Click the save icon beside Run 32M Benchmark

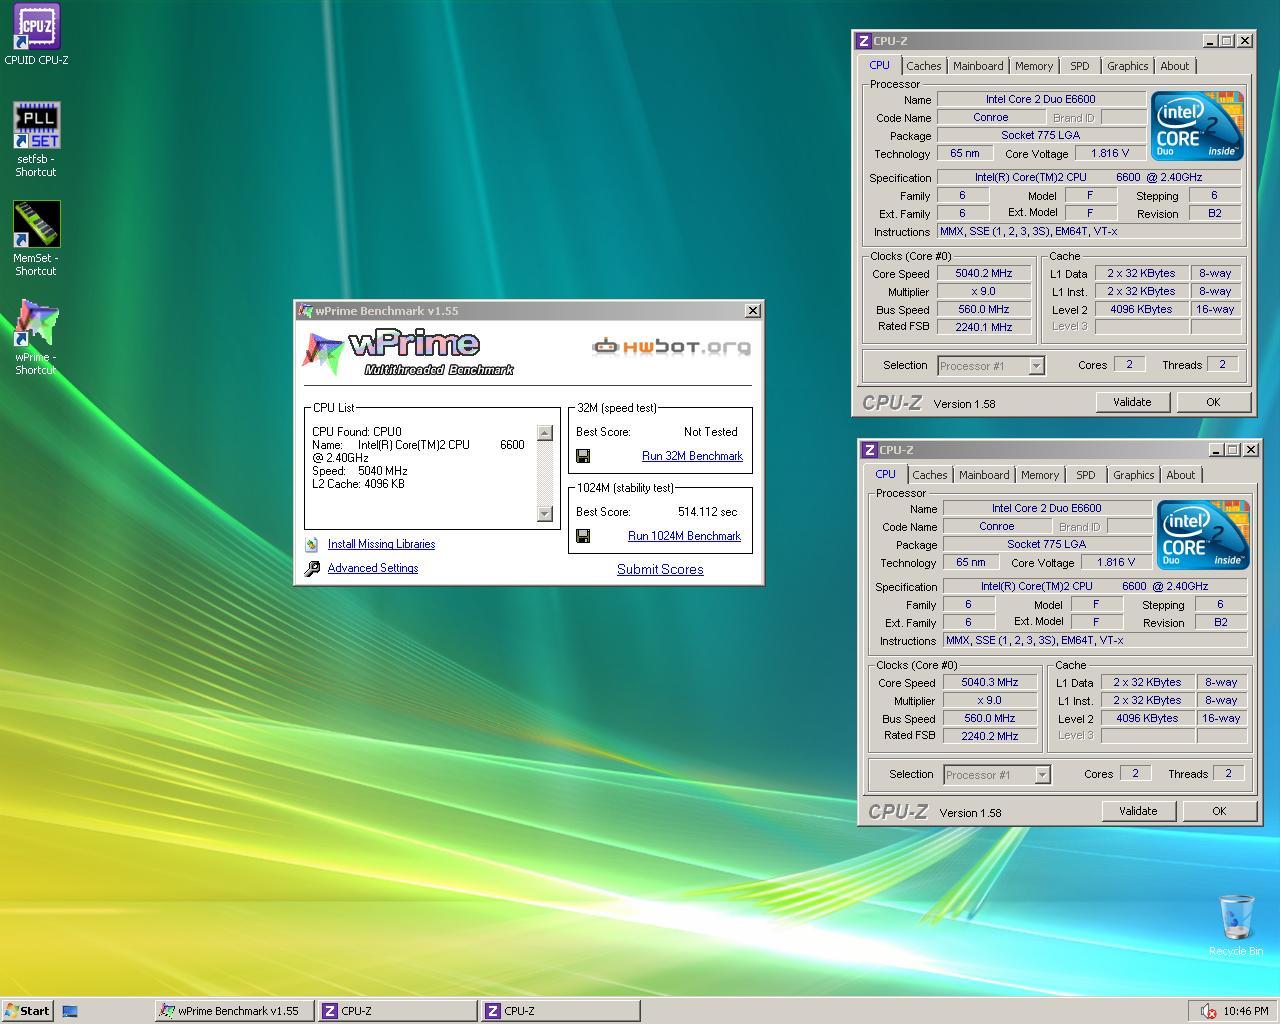coord(583,456)
